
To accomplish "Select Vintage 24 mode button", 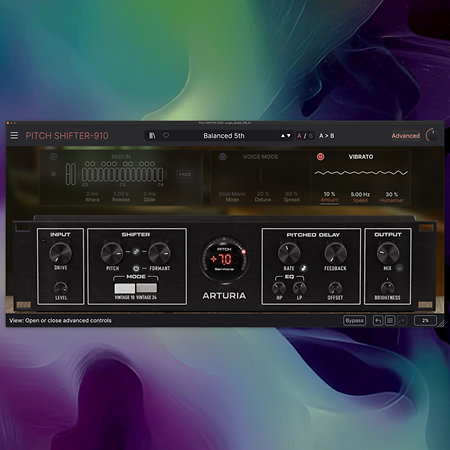I will pyautogui.click(x=146, y=288).
